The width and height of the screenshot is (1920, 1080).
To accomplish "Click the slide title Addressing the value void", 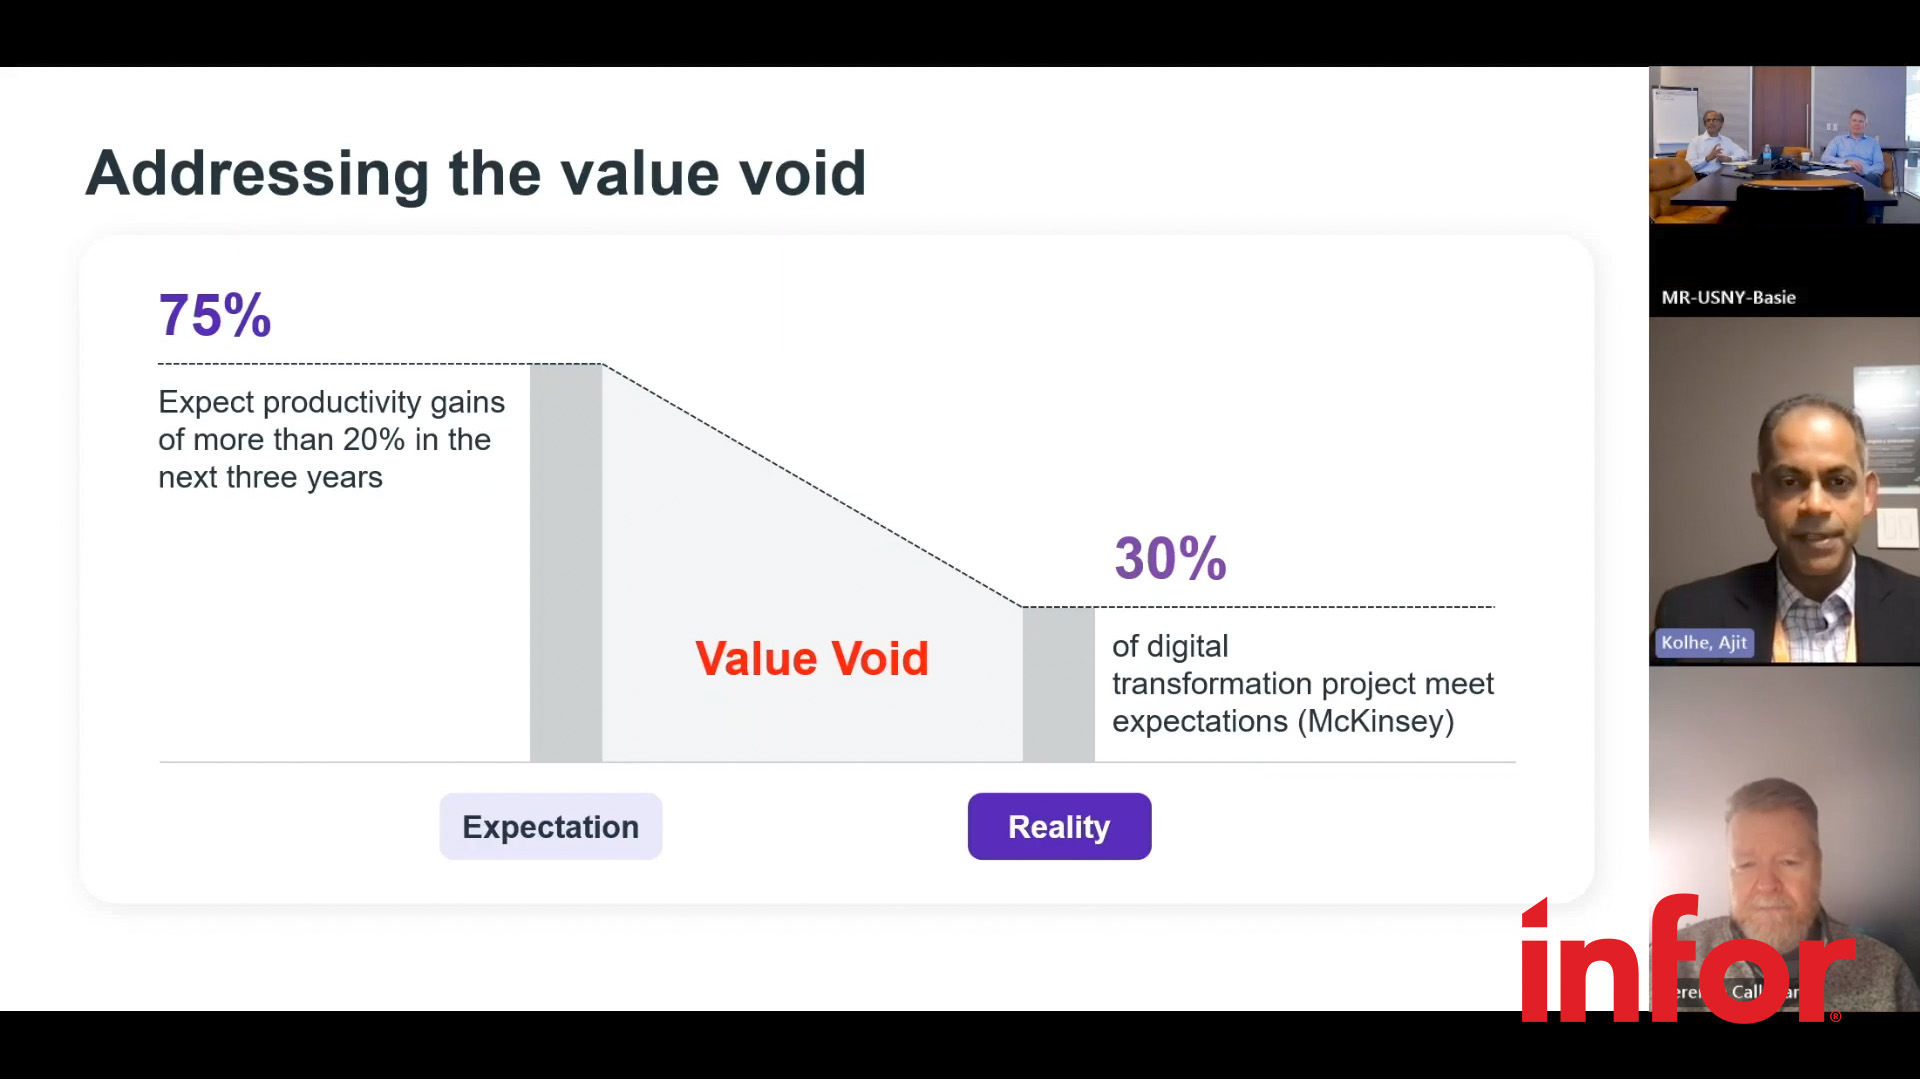I will pyautogui.click(x=476, y=173).
